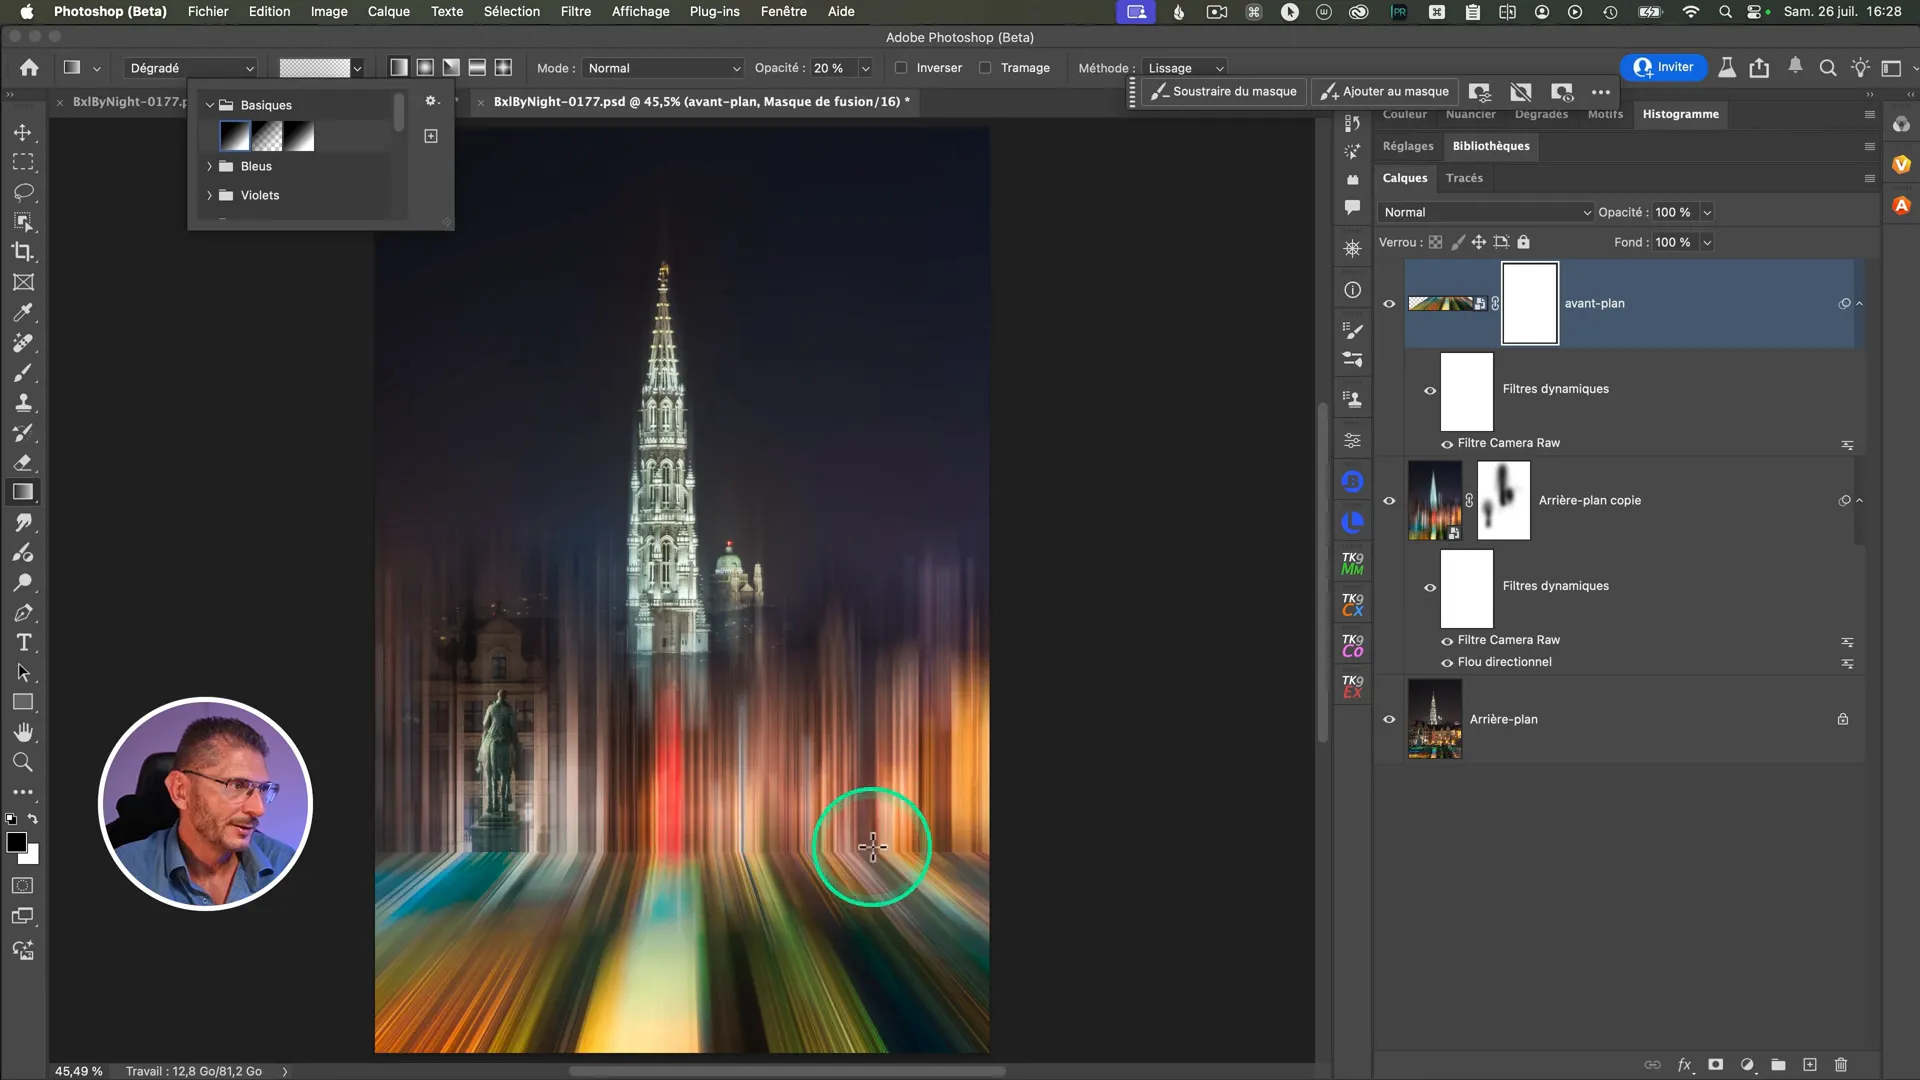The image size is (1920, 1080).
Task: Click the gradient preview bar
Action: click(x=314, y=68)
